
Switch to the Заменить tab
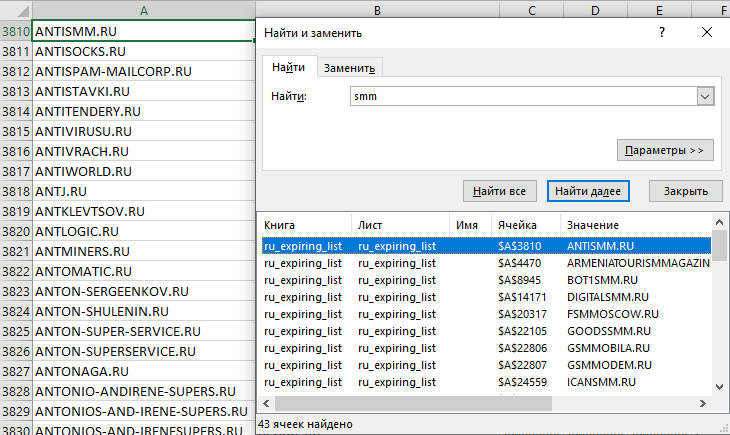[349, 68]
